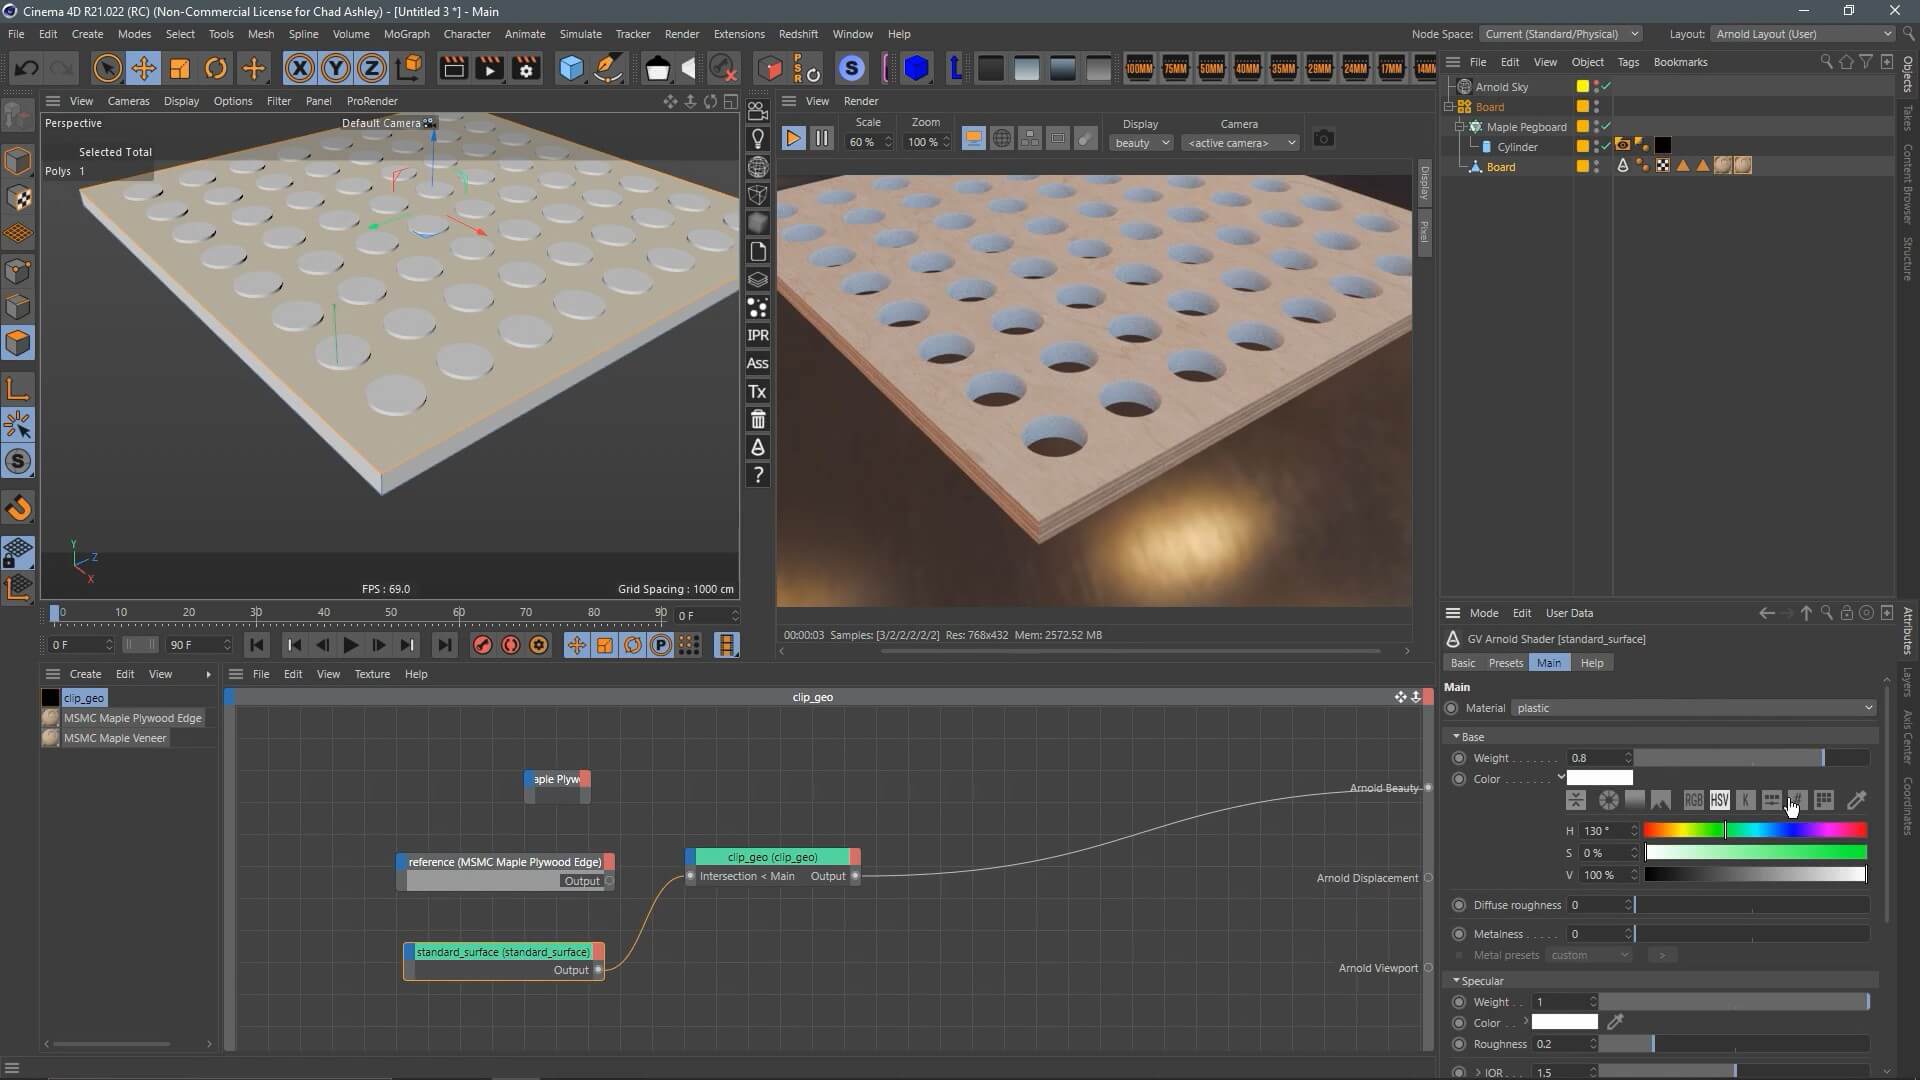Collapse the Specular section
This screenshot has width=1920, height=1080.
(1457, 981)
